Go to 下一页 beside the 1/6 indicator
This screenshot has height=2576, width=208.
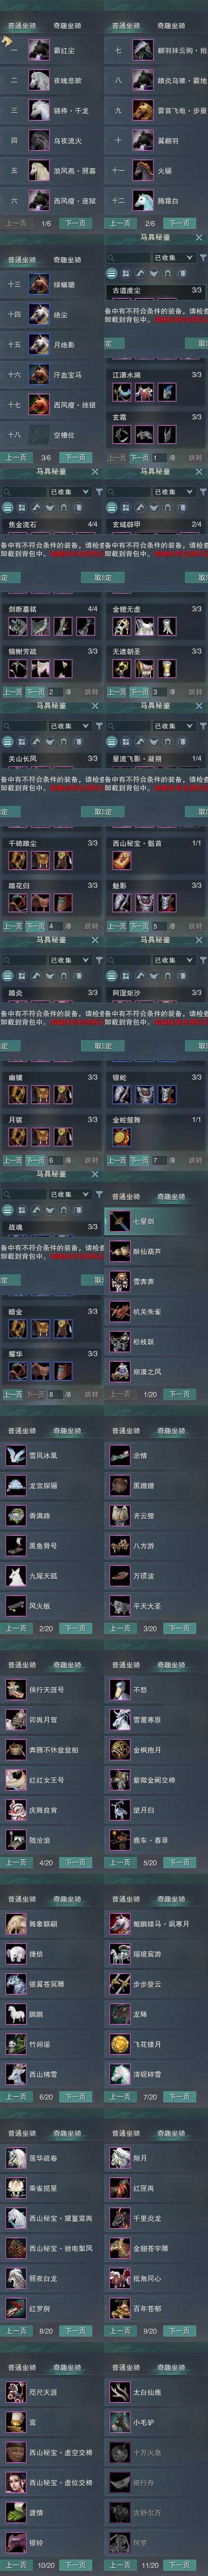(75, 224)
